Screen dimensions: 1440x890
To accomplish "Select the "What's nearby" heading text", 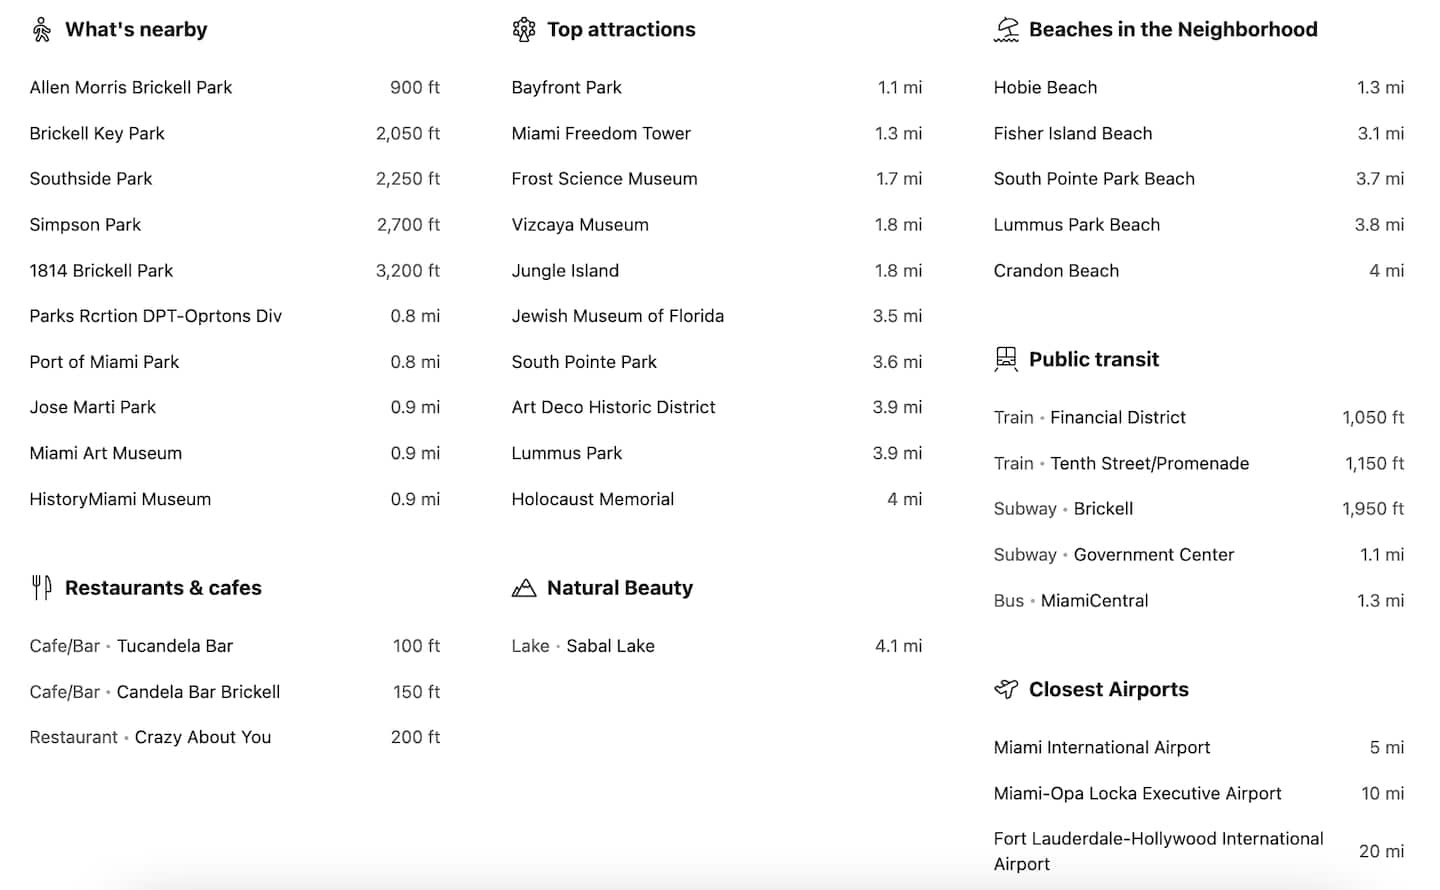I will [136, 30].
